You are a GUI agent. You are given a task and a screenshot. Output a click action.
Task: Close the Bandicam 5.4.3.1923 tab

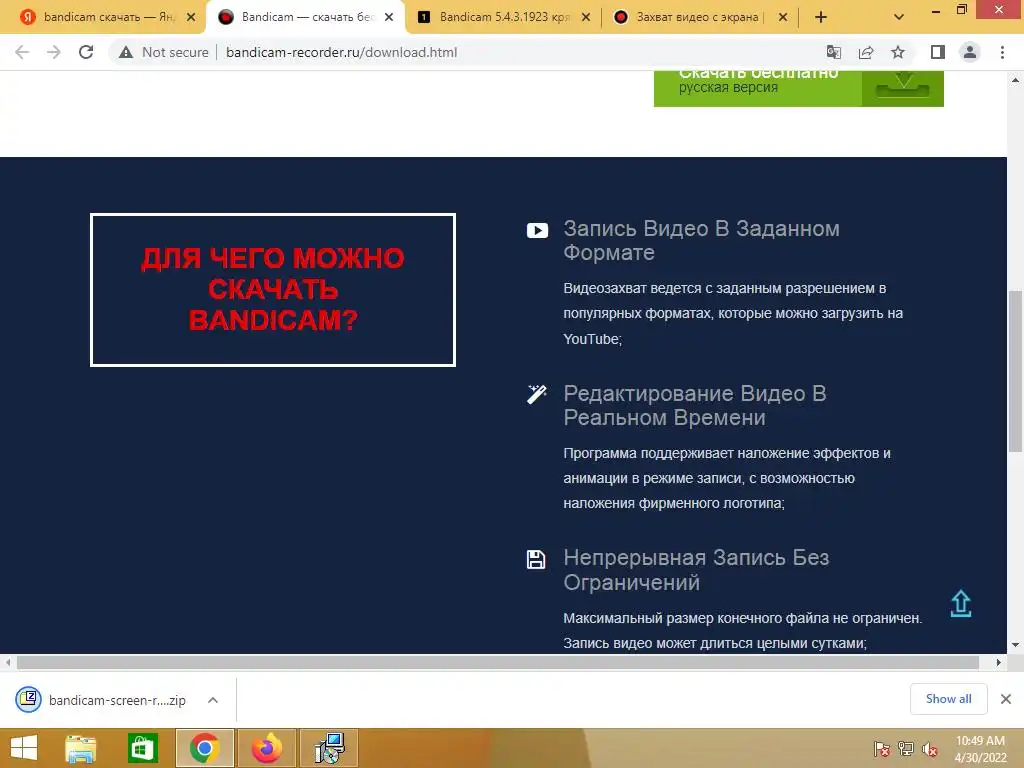coord(586,17)
